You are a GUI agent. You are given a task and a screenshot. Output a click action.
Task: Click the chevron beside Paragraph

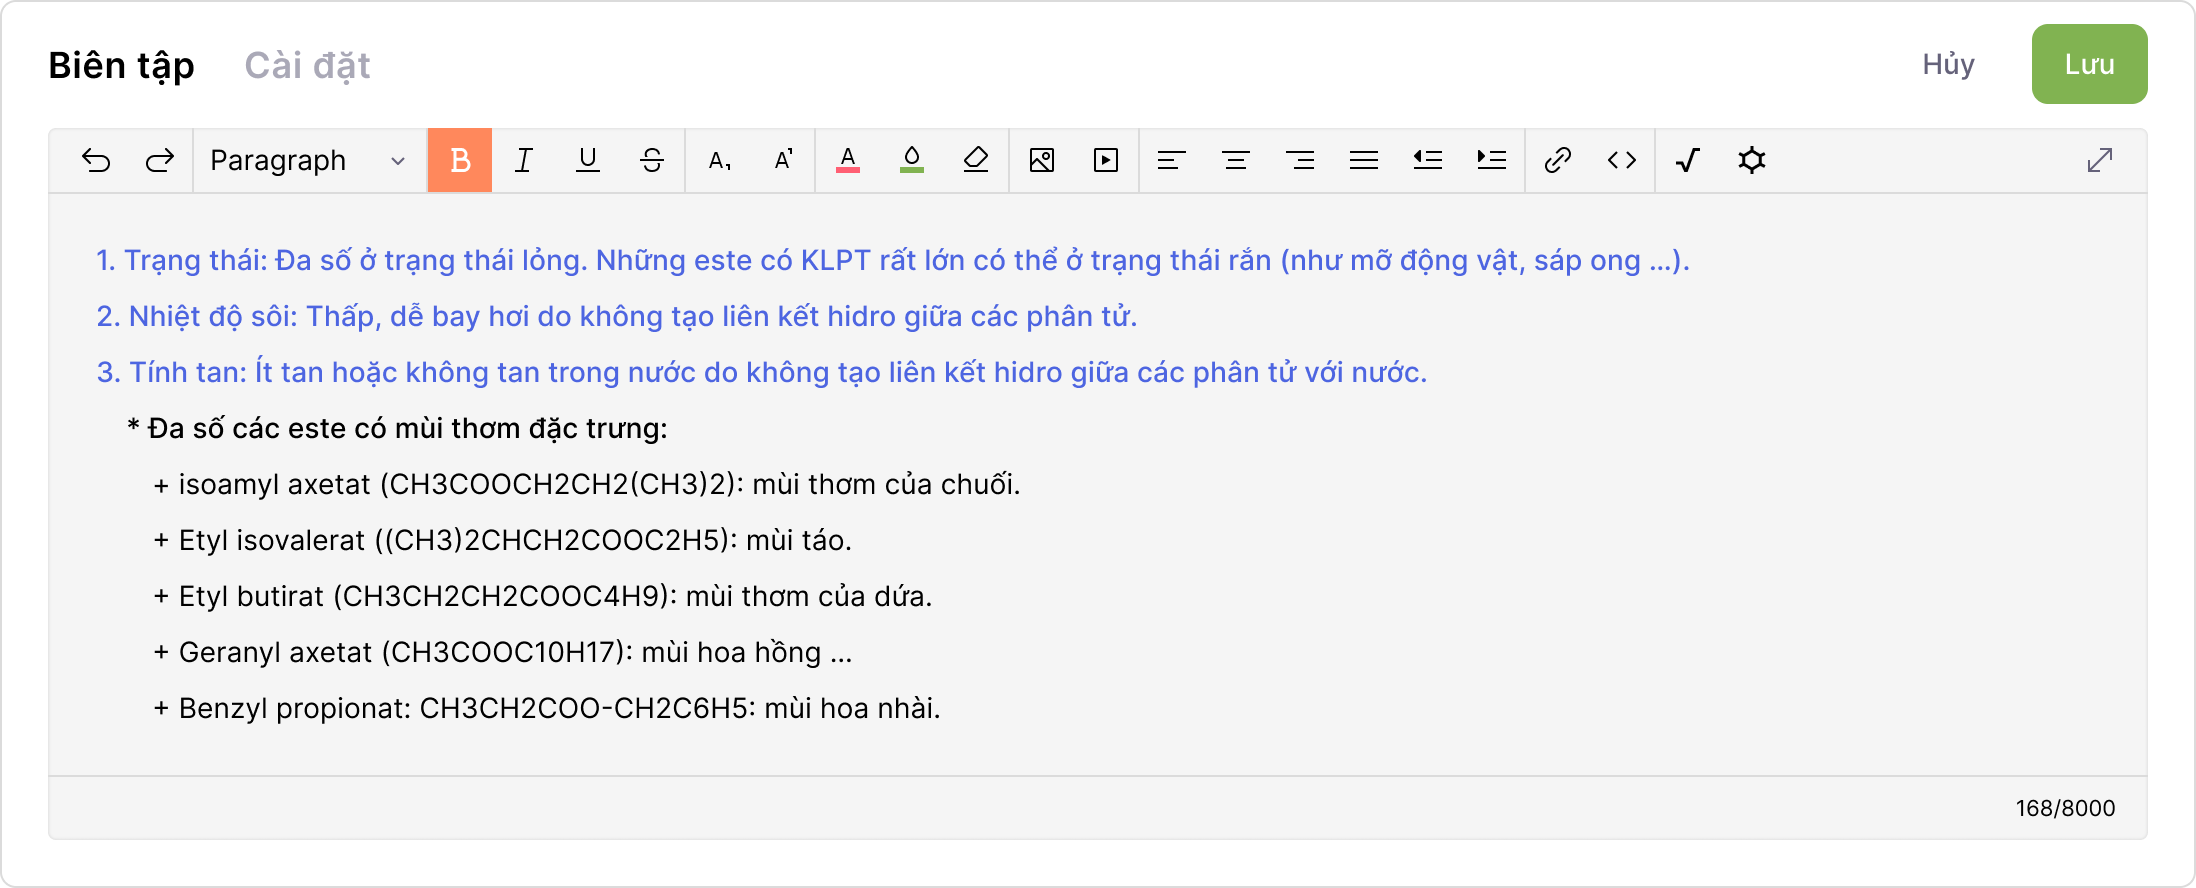[398, 161]
